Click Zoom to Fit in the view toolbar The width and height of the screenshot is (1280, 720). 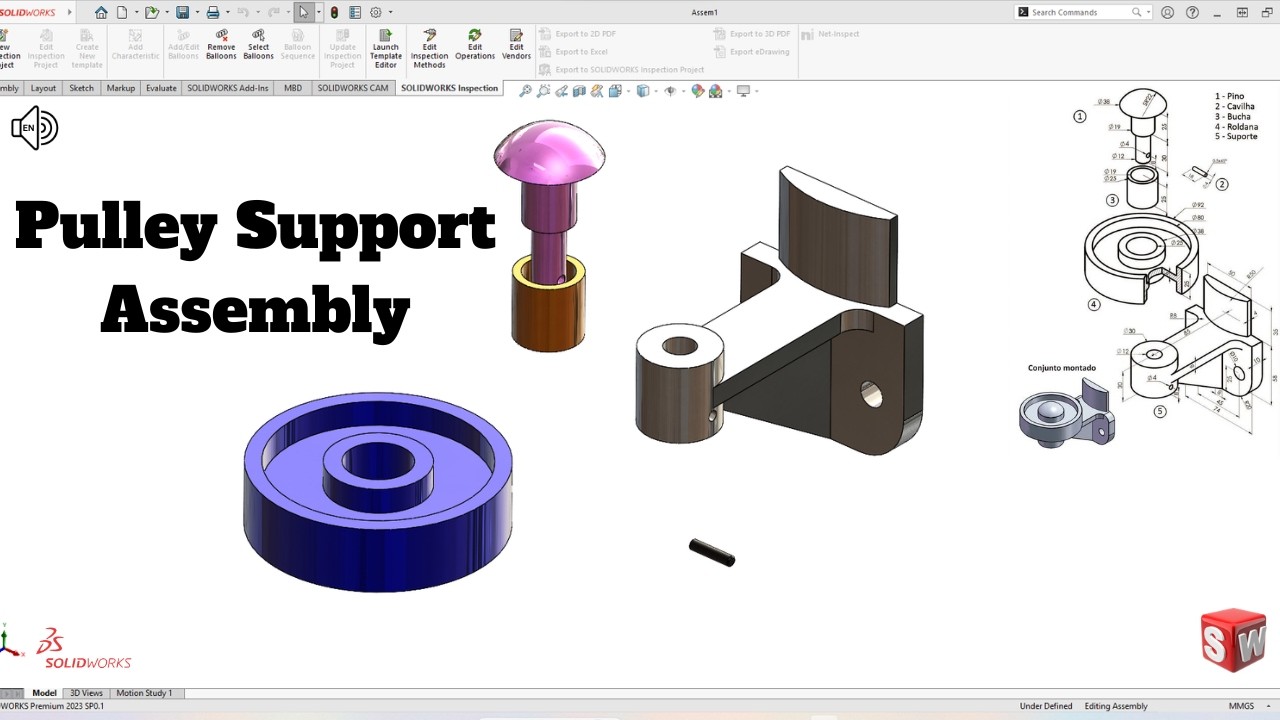(525, 91)
